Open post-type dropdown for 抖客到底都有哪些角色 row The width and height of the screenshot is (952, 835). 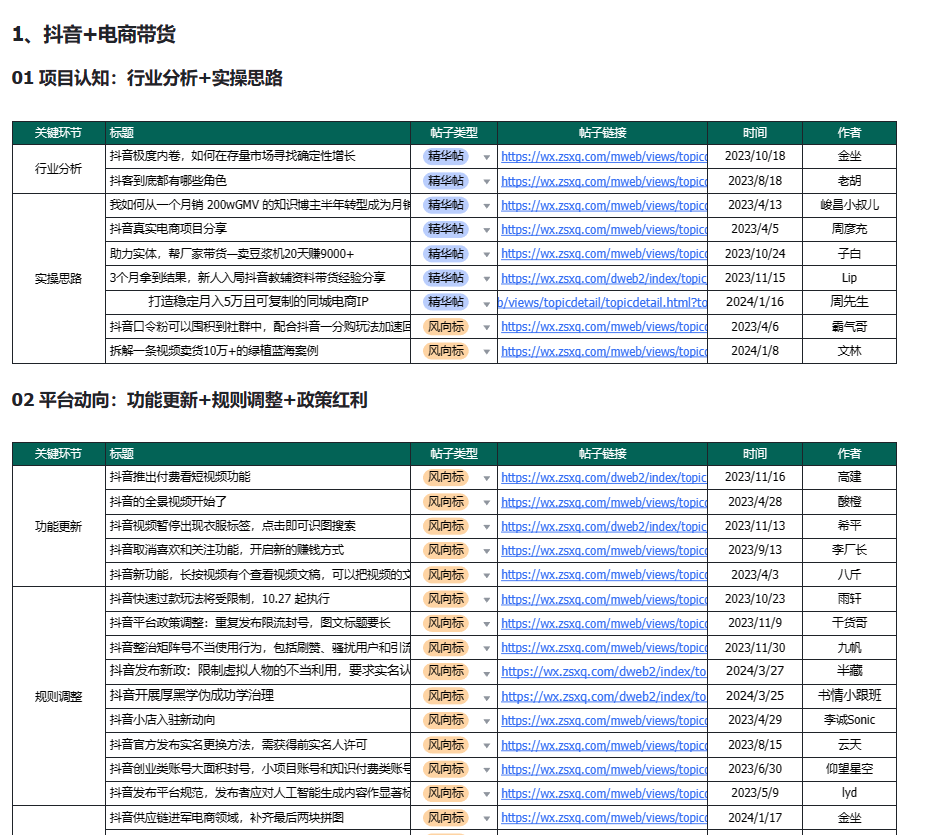(x=486, y=182)
